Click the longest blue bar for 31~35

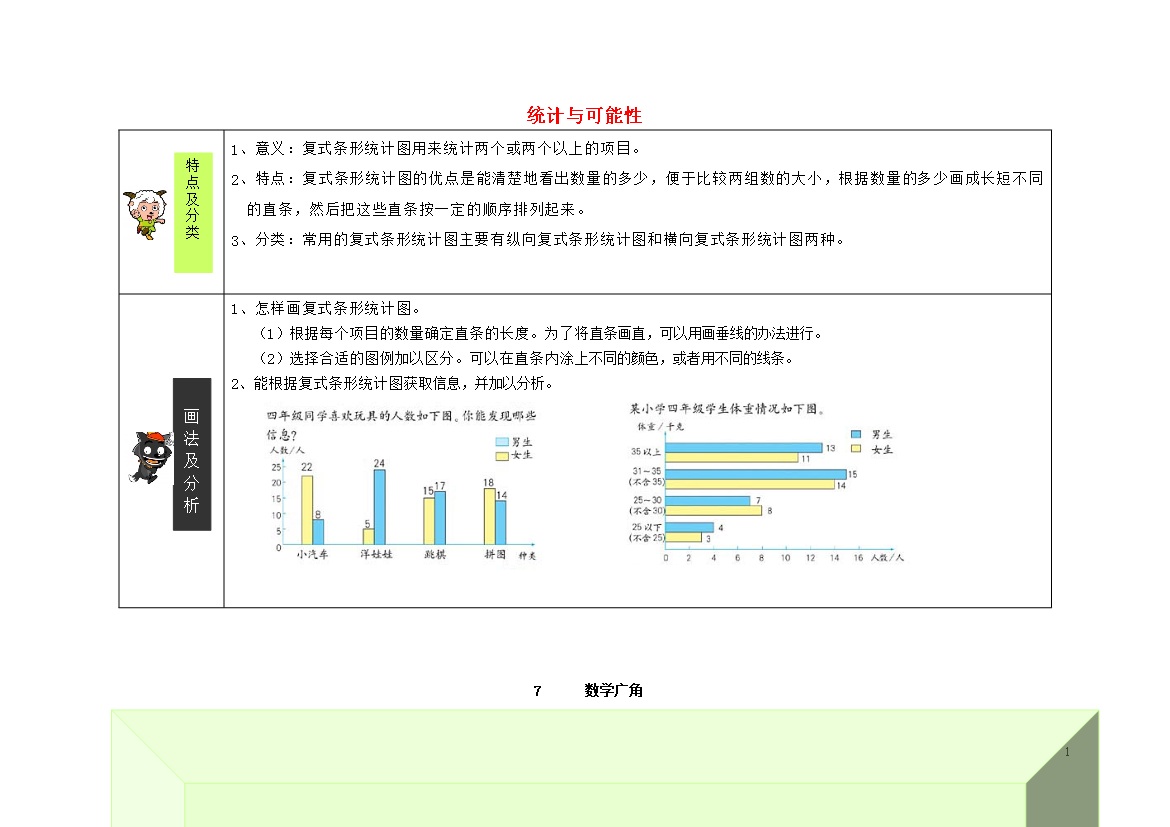coord(756,474)
